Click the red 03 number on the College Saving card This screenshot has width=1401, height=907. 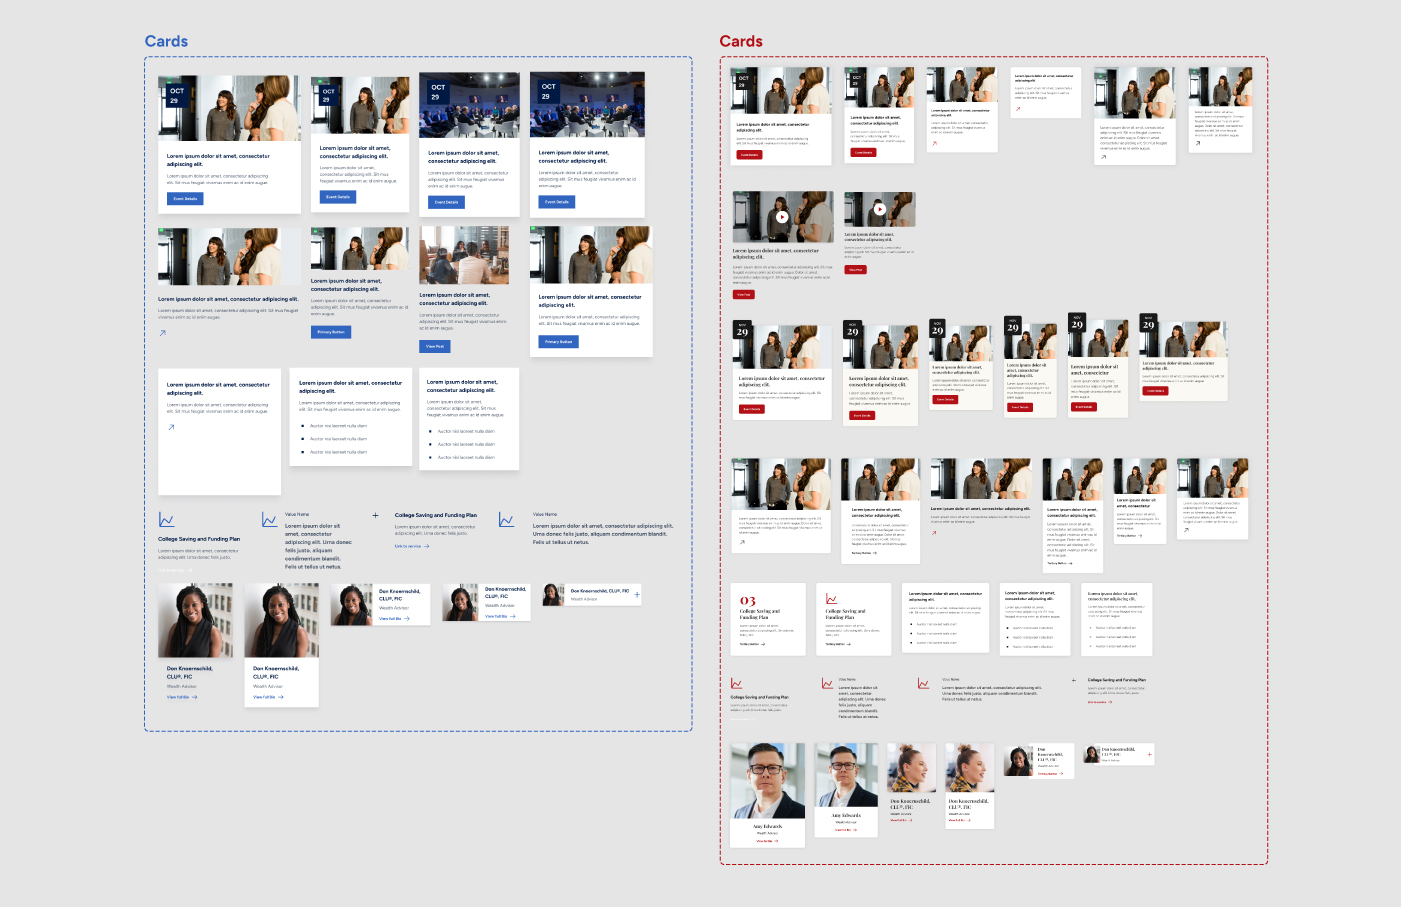pos(748,600)
